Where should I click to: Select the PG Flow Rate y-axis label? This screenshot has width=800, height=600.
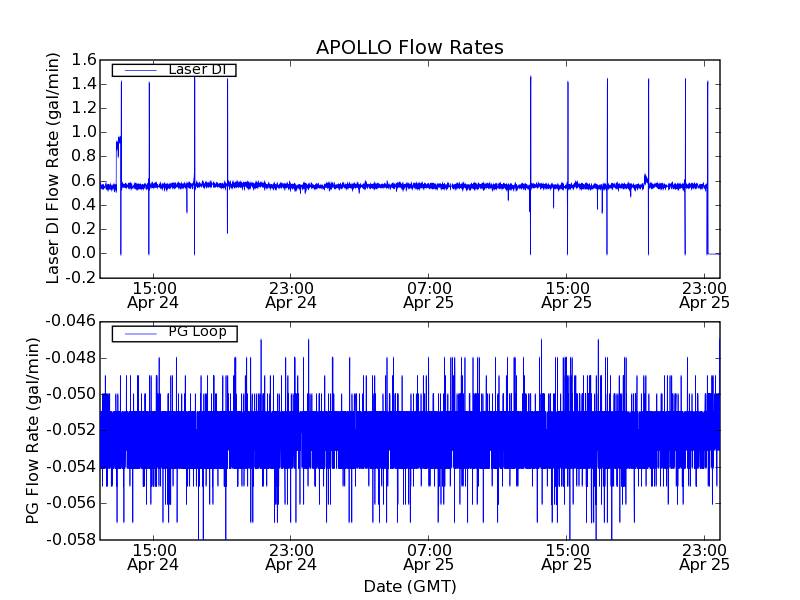point(33,430)
